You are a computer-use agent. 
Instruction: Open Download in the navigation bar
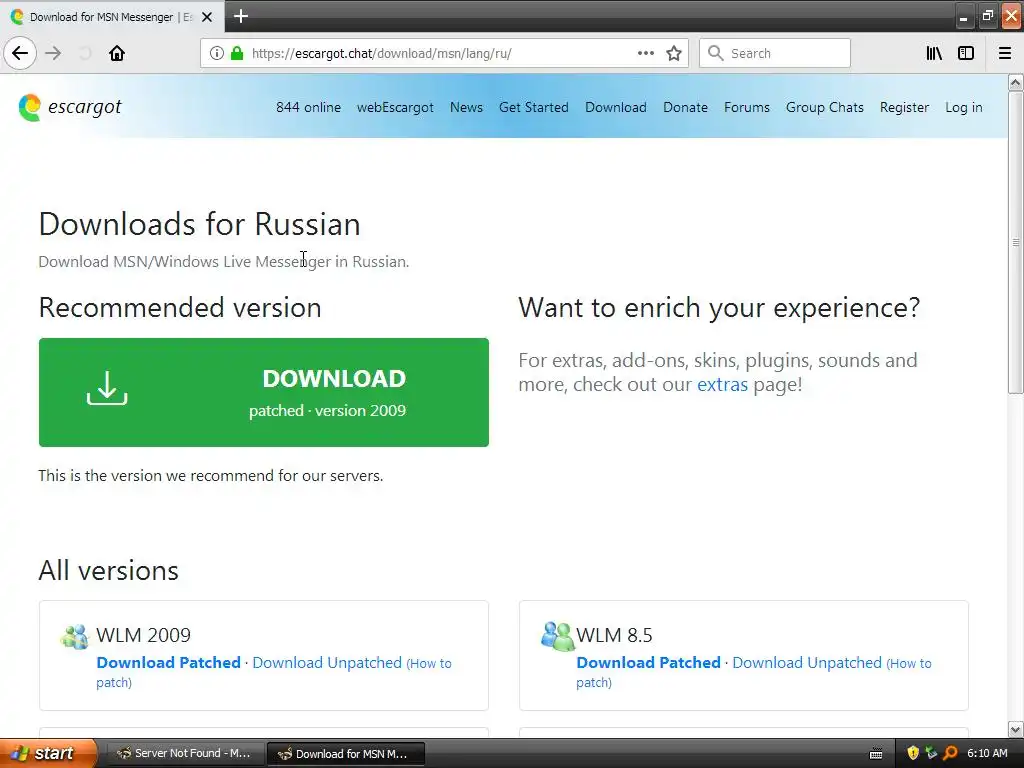(616, 107)
